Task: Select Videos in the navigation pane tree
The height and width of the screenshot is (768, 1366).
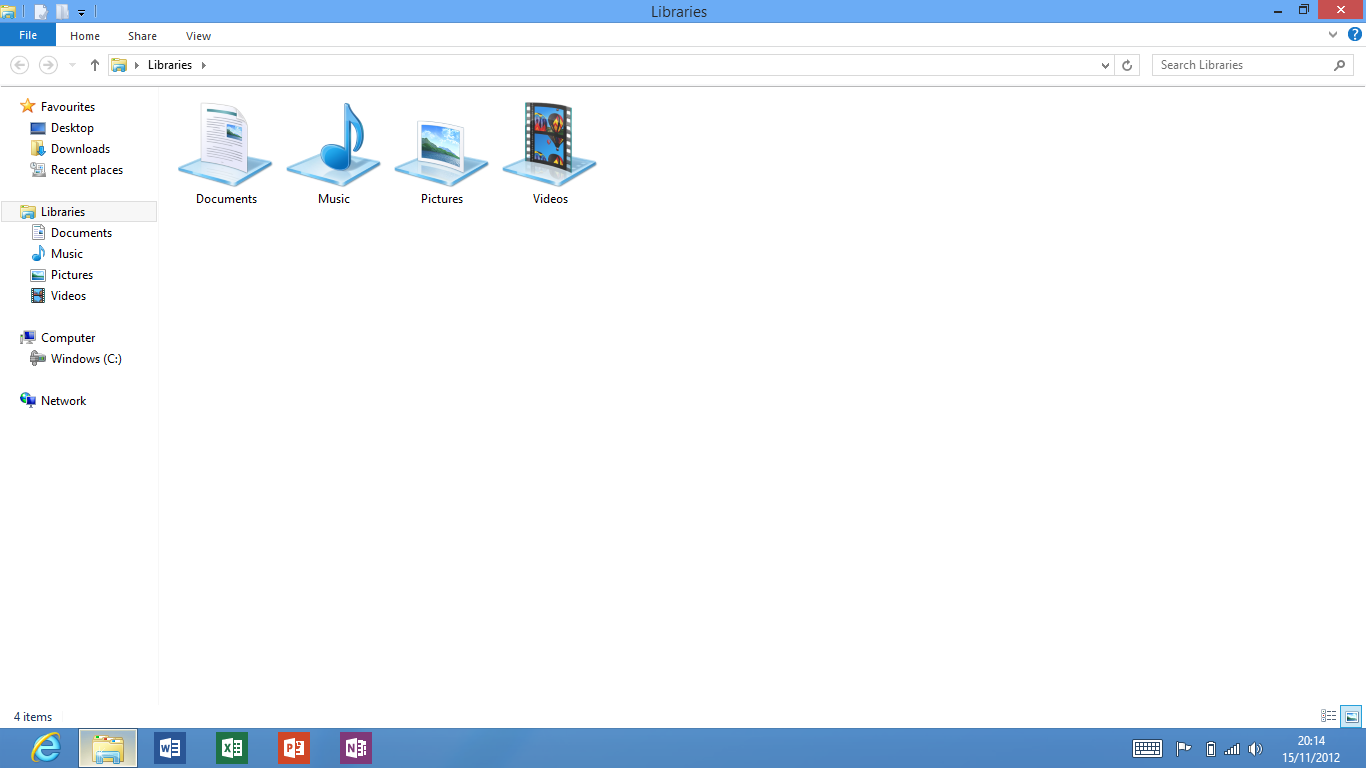Action: [x=68, y=296]
